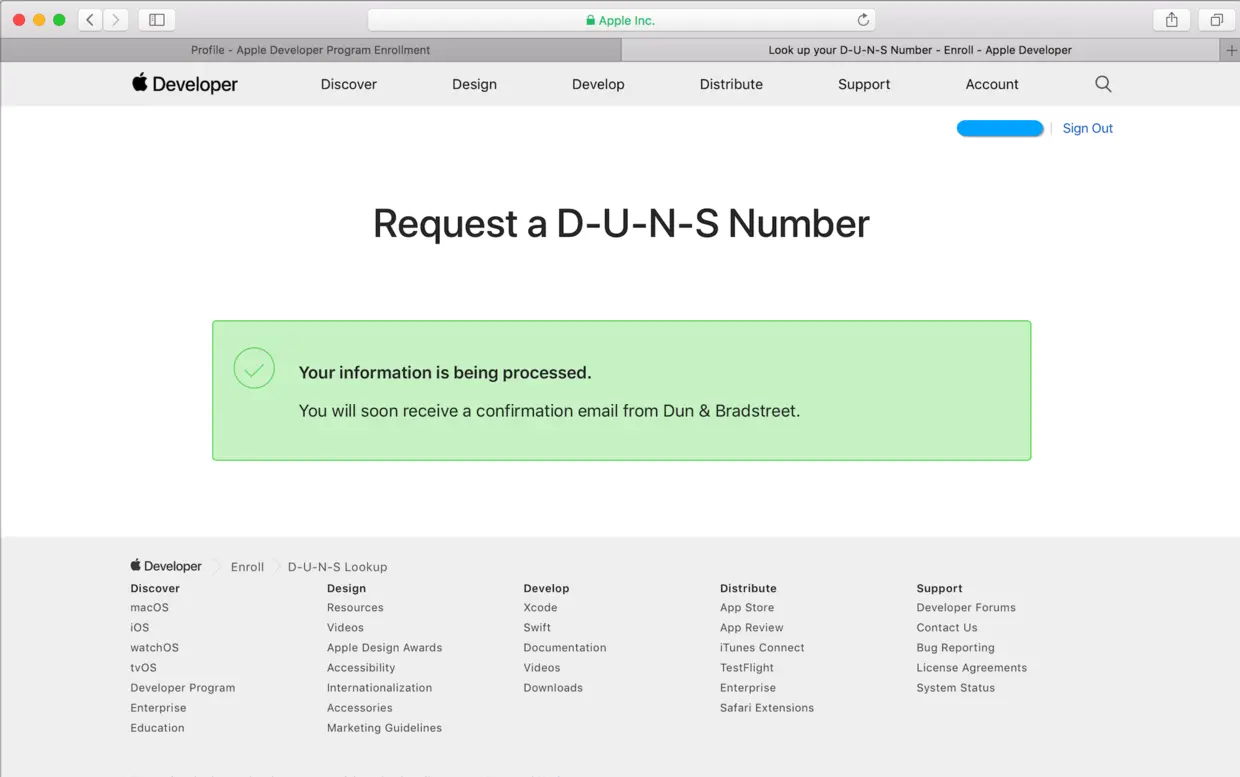1240x777 pixels.
Task: Open search with the magnifier icon
Action: pyautogui.click(x=1103, y=84)
